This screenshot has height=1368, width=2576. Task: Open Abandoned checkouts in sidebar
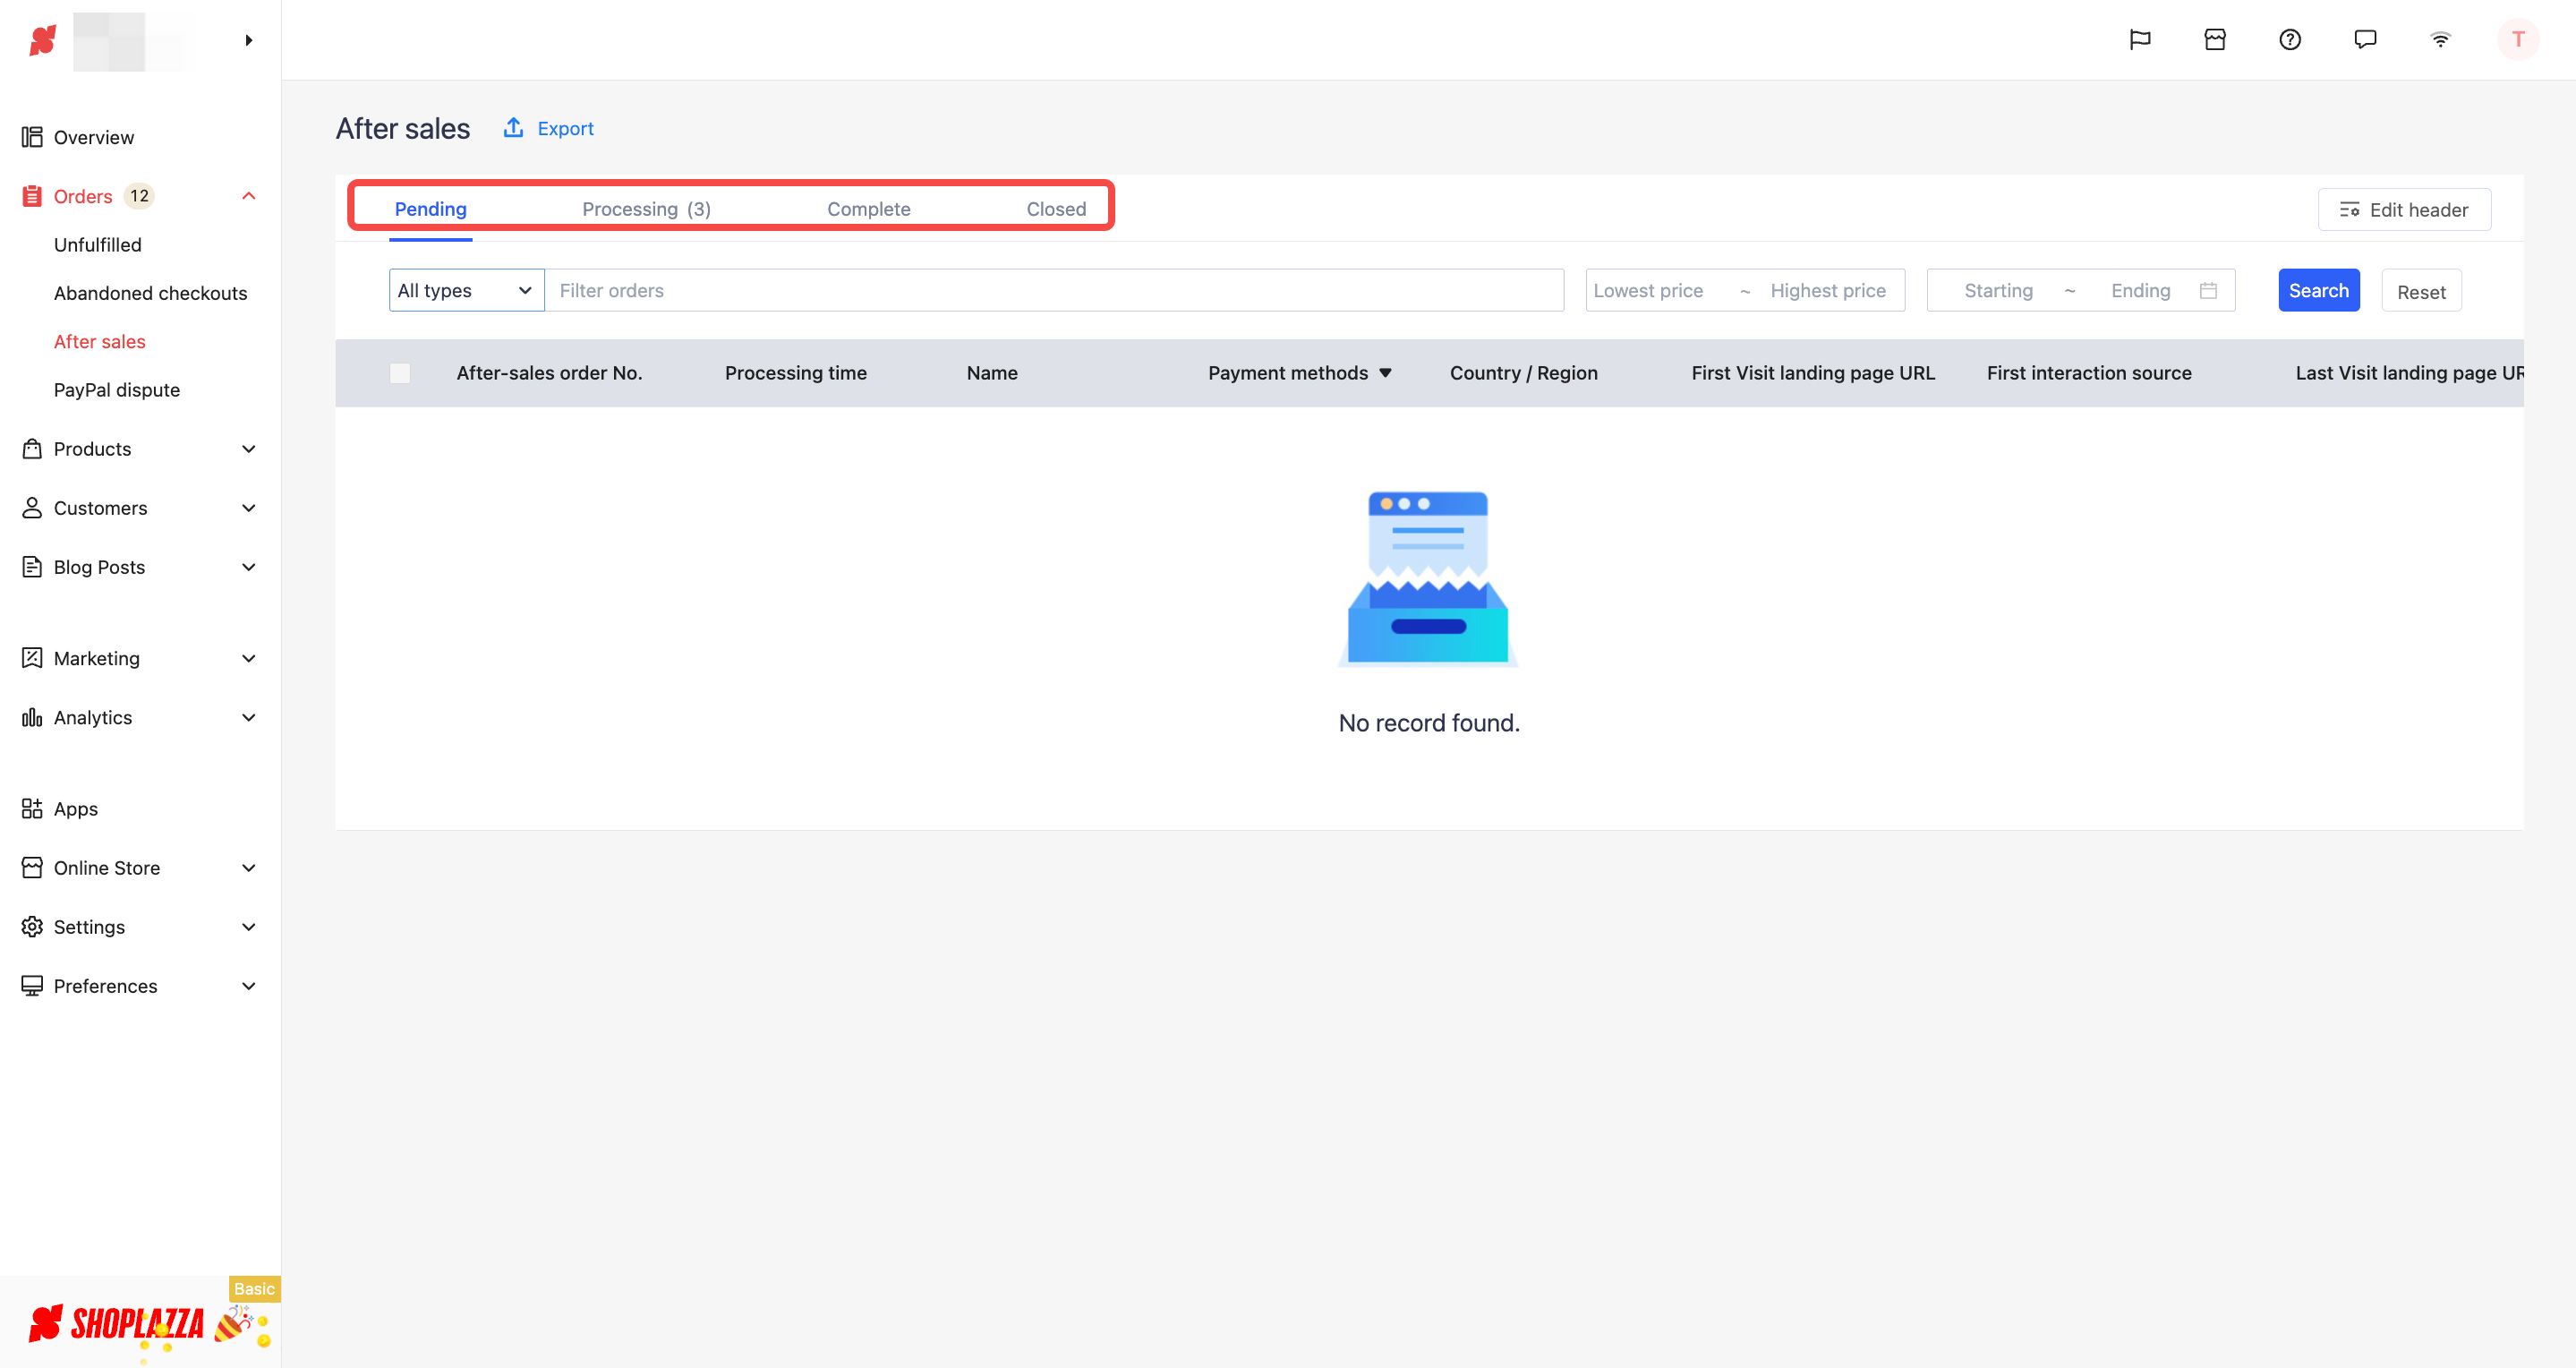(150, 293)
